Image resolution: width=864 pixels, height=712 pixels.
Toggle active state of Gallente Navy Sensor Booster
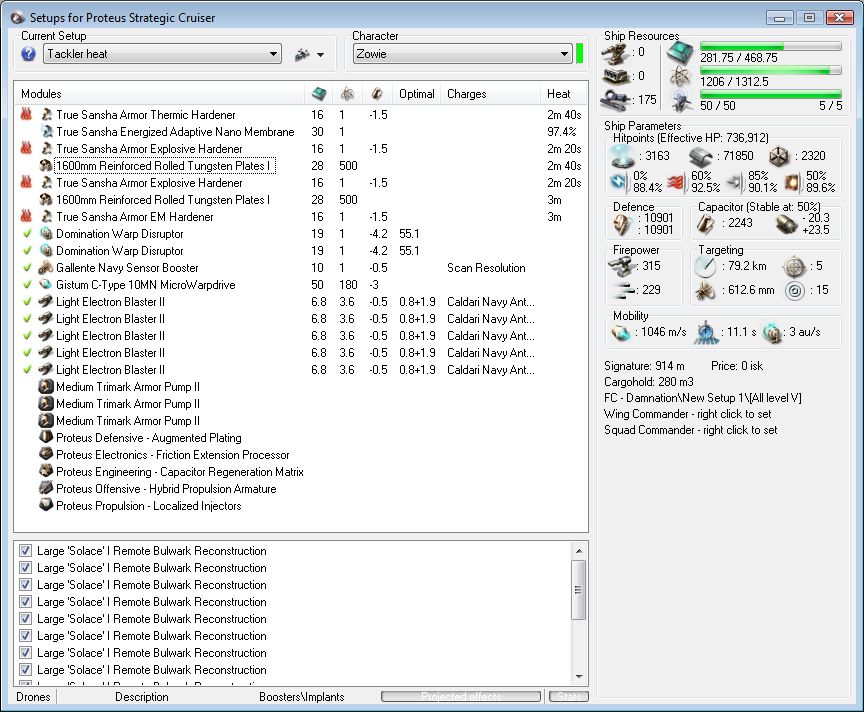[27, 268]
